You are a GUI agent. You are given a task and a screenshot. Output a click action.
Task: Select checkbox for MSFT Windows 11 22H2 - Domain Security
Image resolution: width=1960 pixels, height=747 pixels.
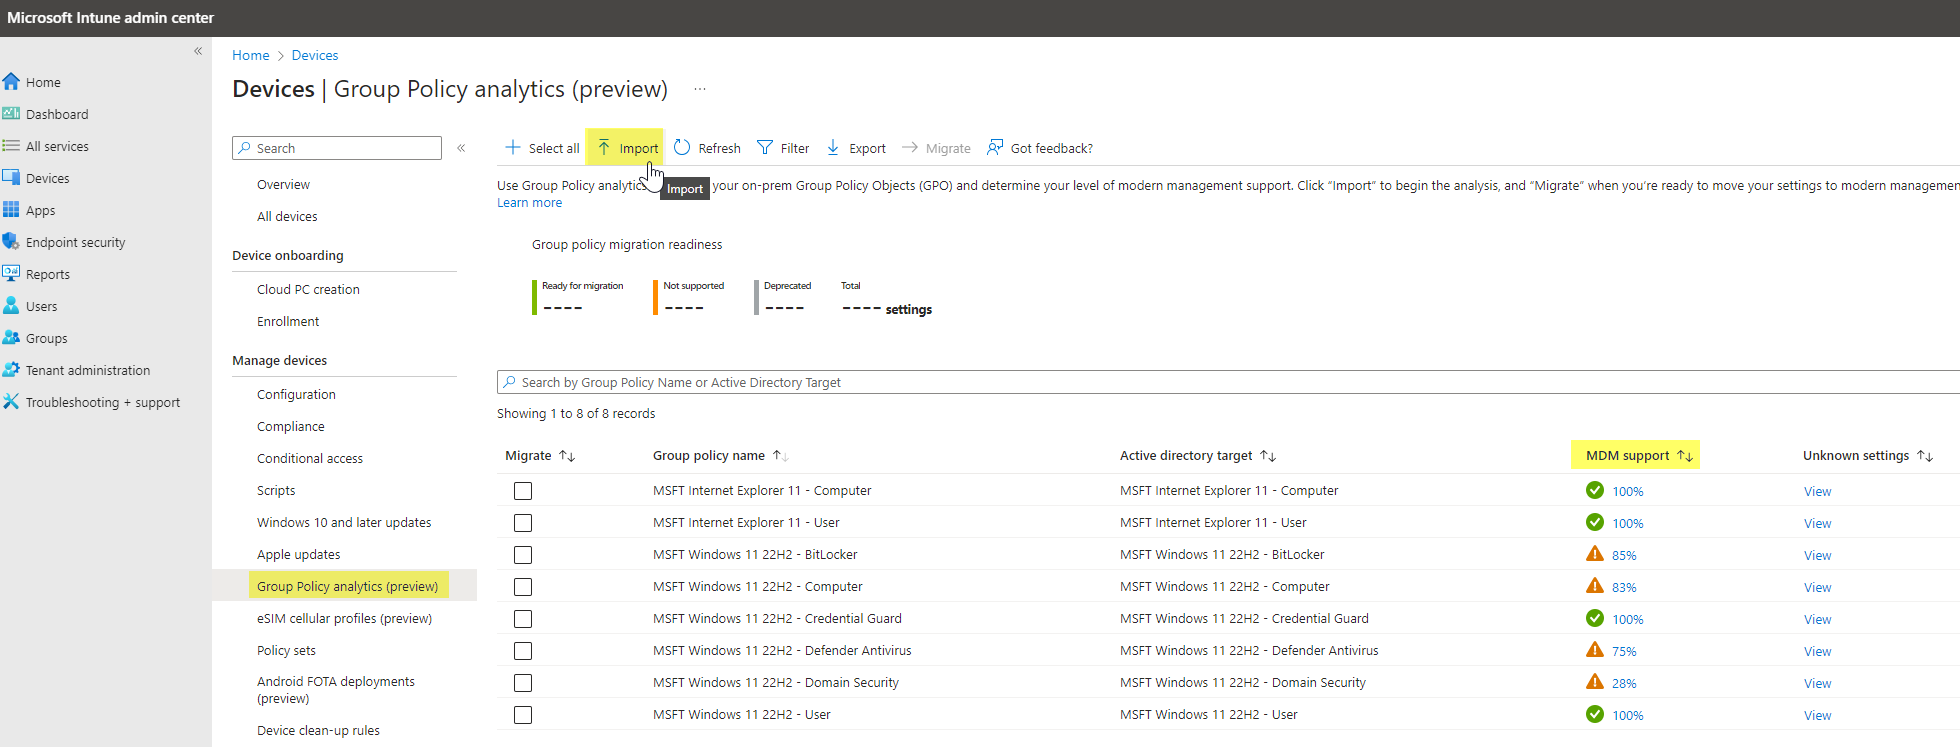[x=523, y=683]
